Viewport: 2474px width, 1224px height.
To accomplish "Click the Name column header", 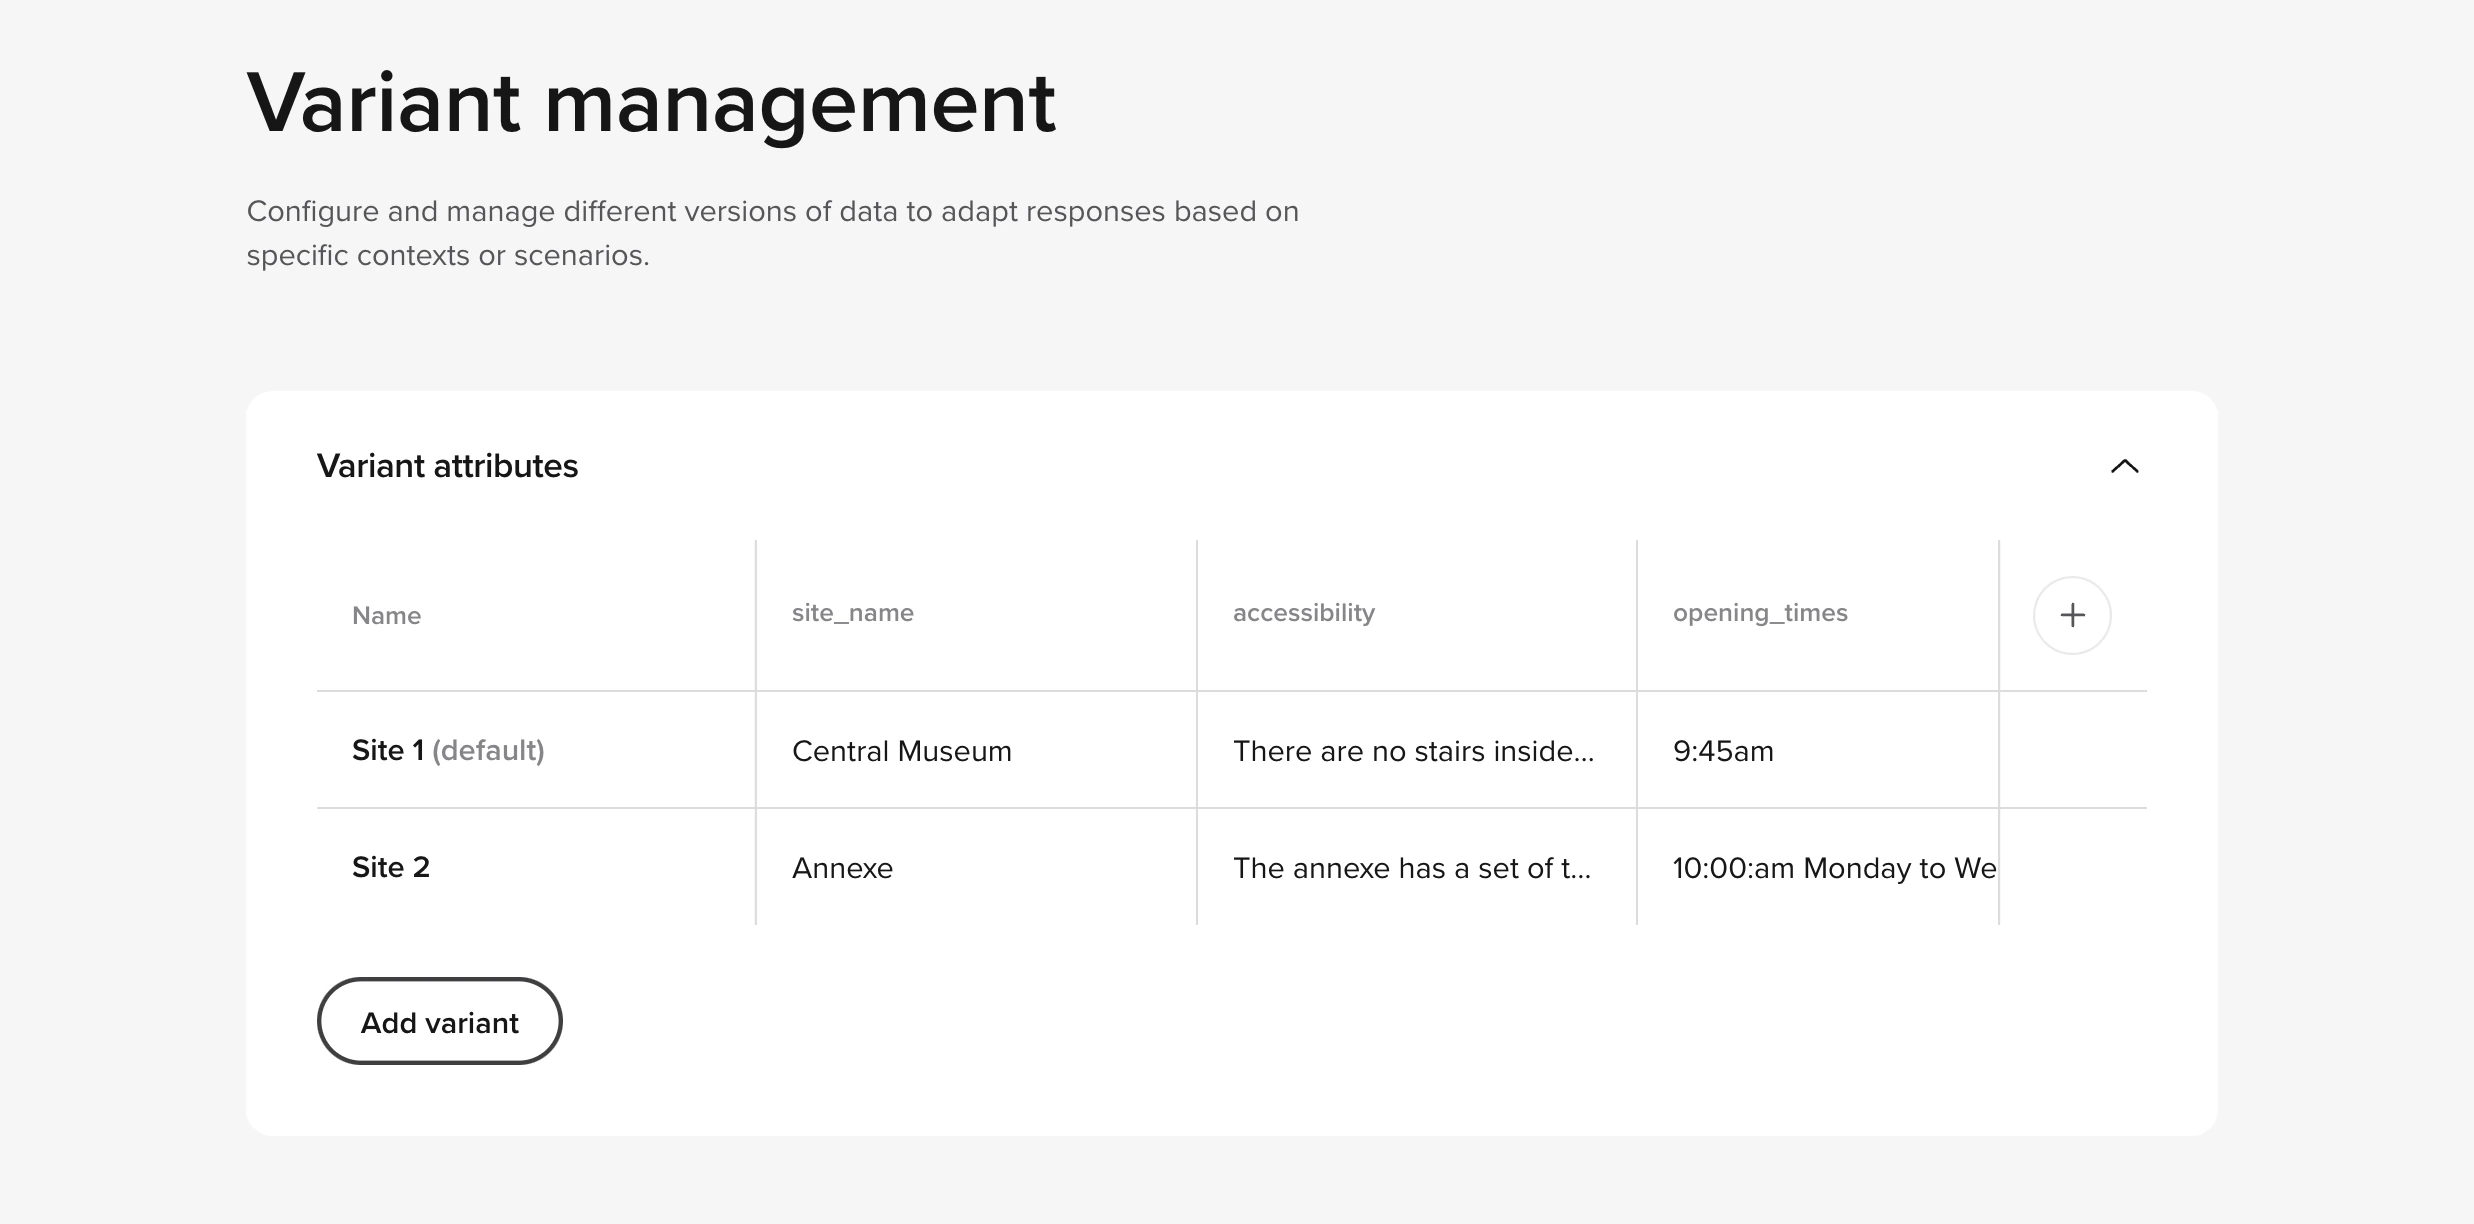I will (x=386, y=616).
